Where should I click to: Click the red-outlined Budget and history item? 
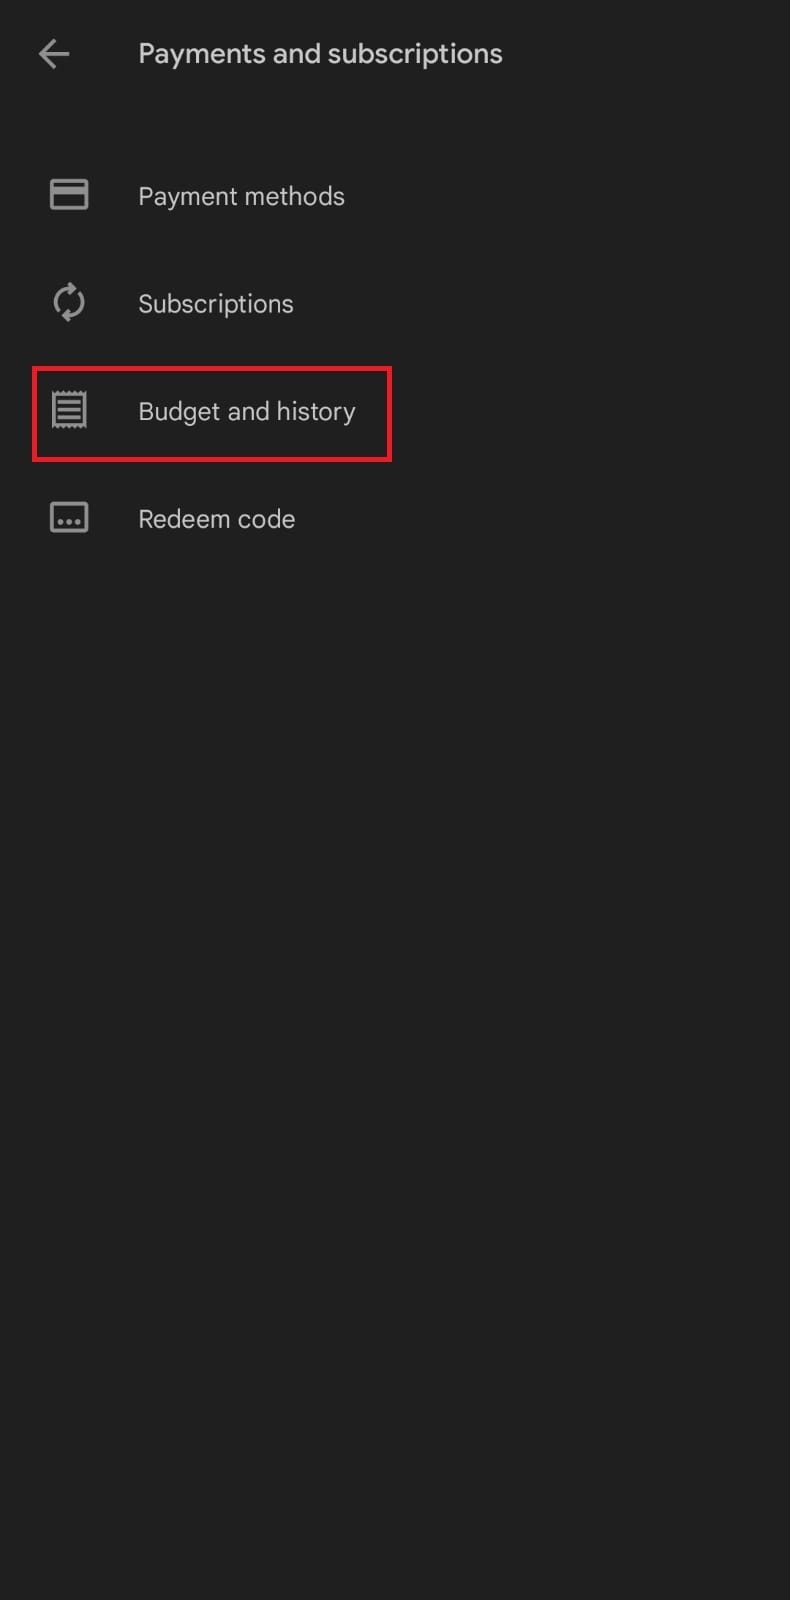pyautogui.click(x=212, y=414)
